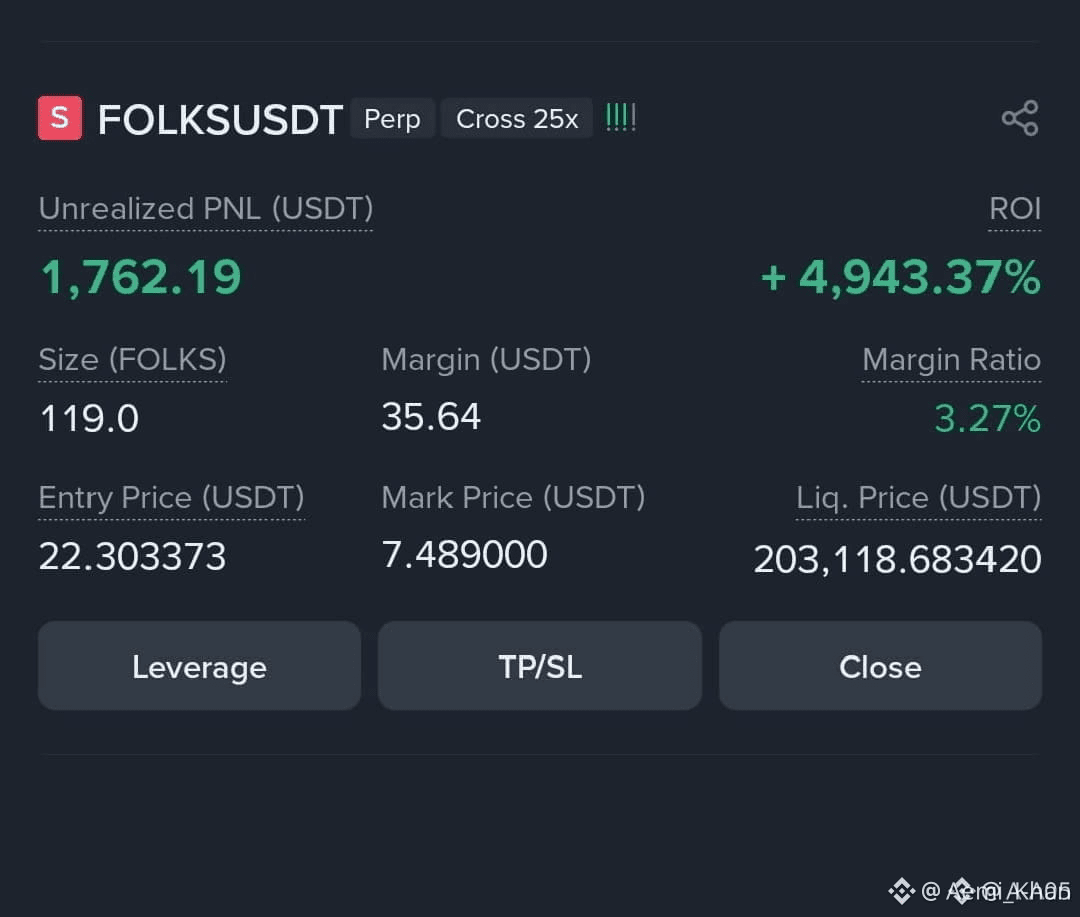Click the red S short-position badge

[60, 118]
